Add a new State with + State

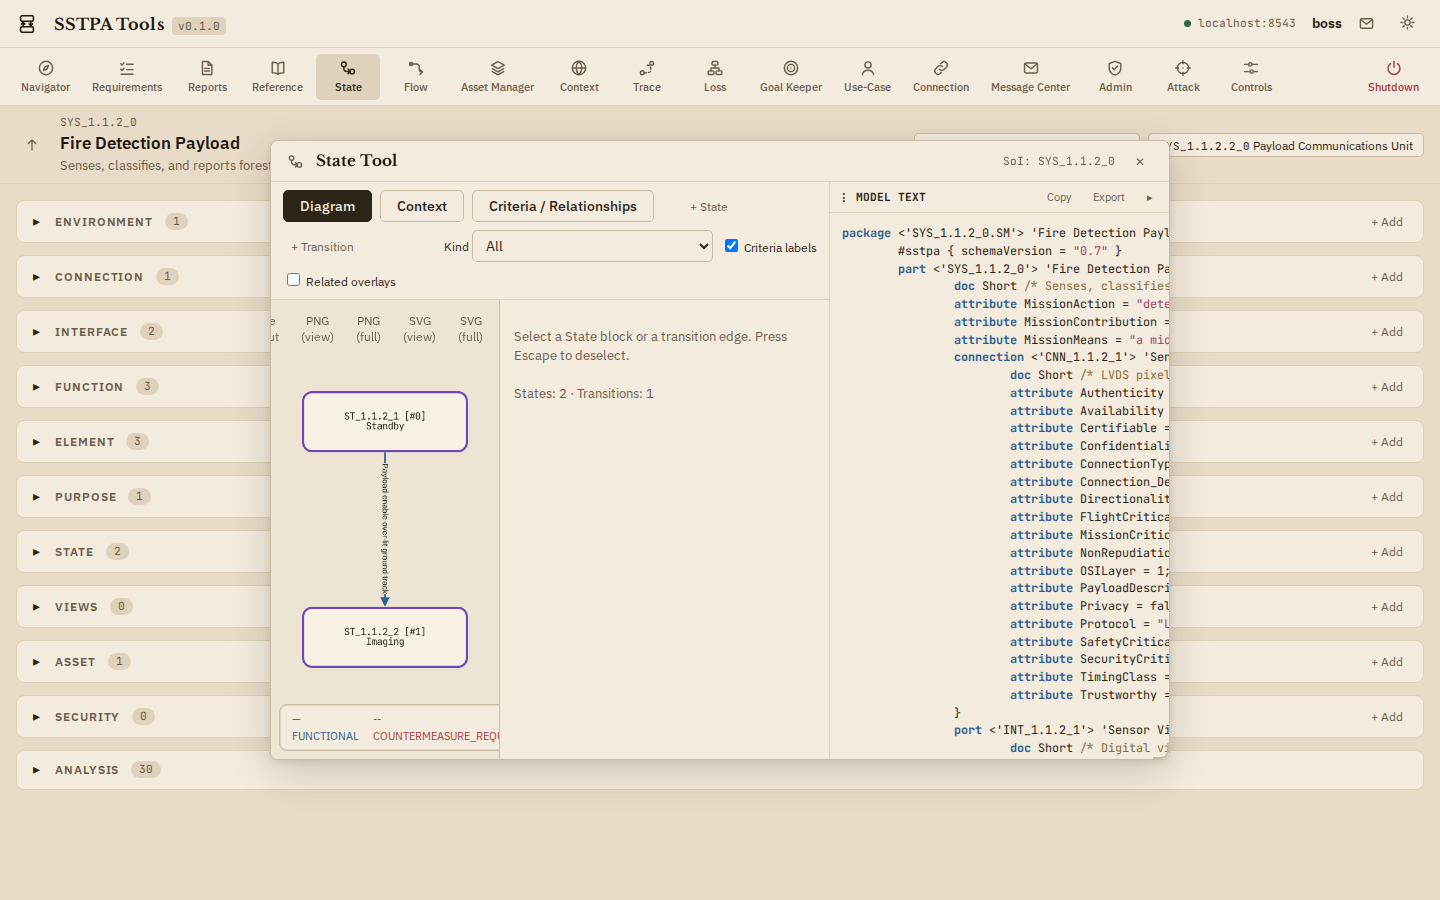(x=709, y=207)
